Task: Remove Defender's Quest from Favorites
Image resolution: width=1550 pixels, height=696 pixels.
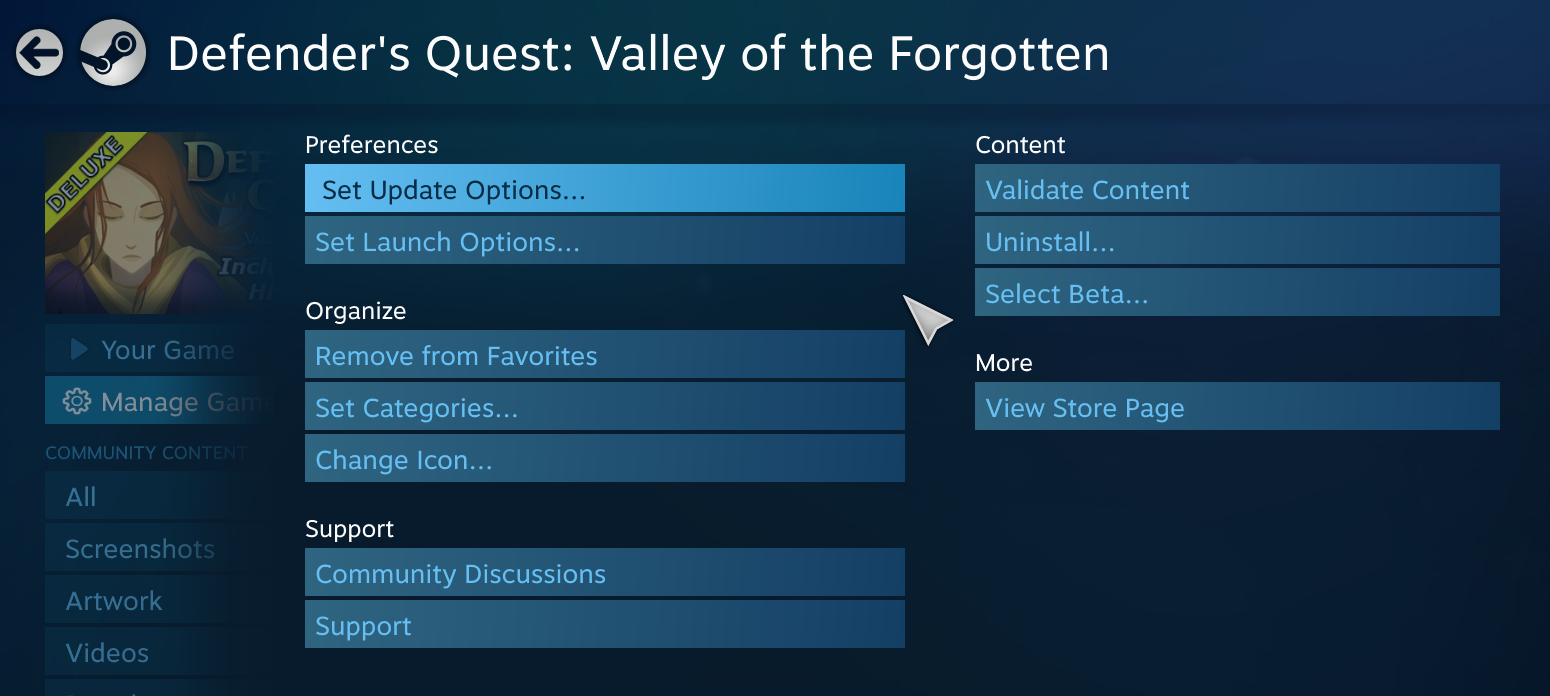Action: (604, 354)
